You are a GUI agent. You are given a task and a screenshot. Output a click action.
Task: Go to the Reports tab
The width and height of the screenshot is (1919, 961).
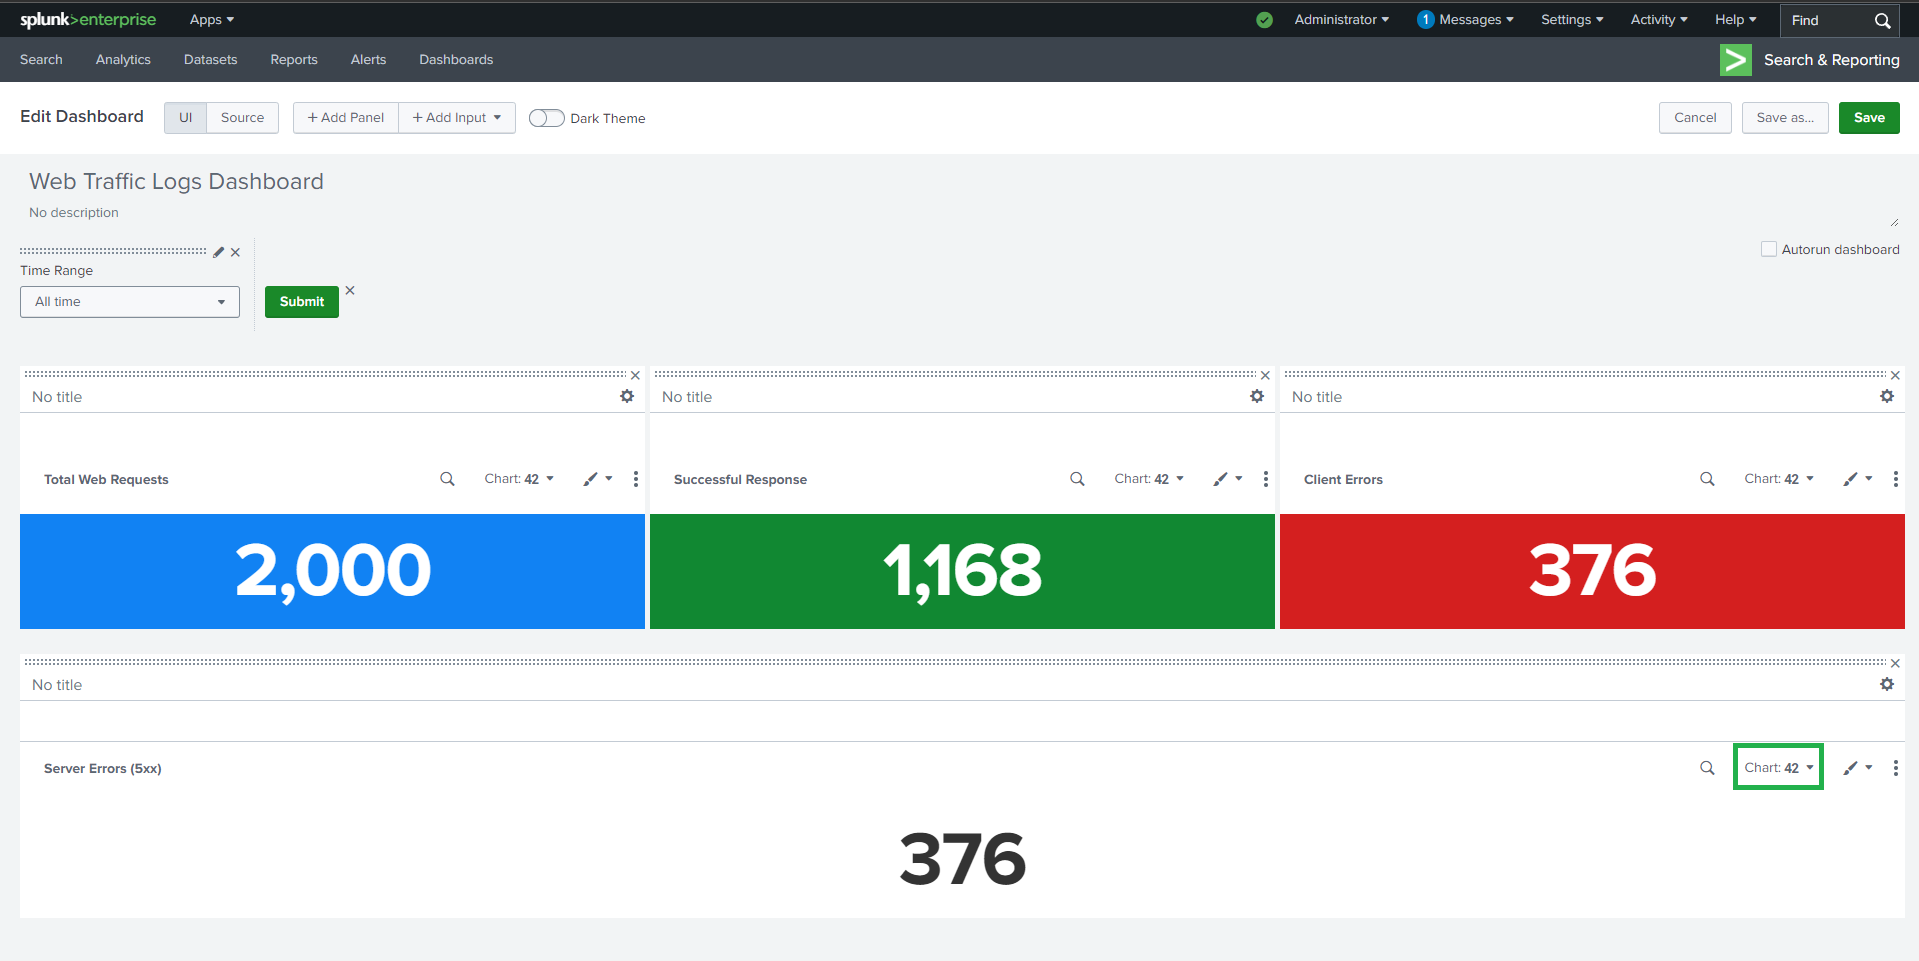click(x=294, y=60)
